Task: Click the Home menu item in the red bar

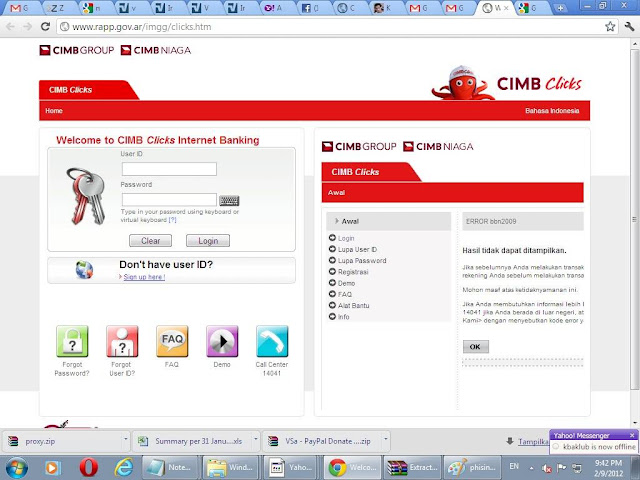Action: (x=54, y=111)
